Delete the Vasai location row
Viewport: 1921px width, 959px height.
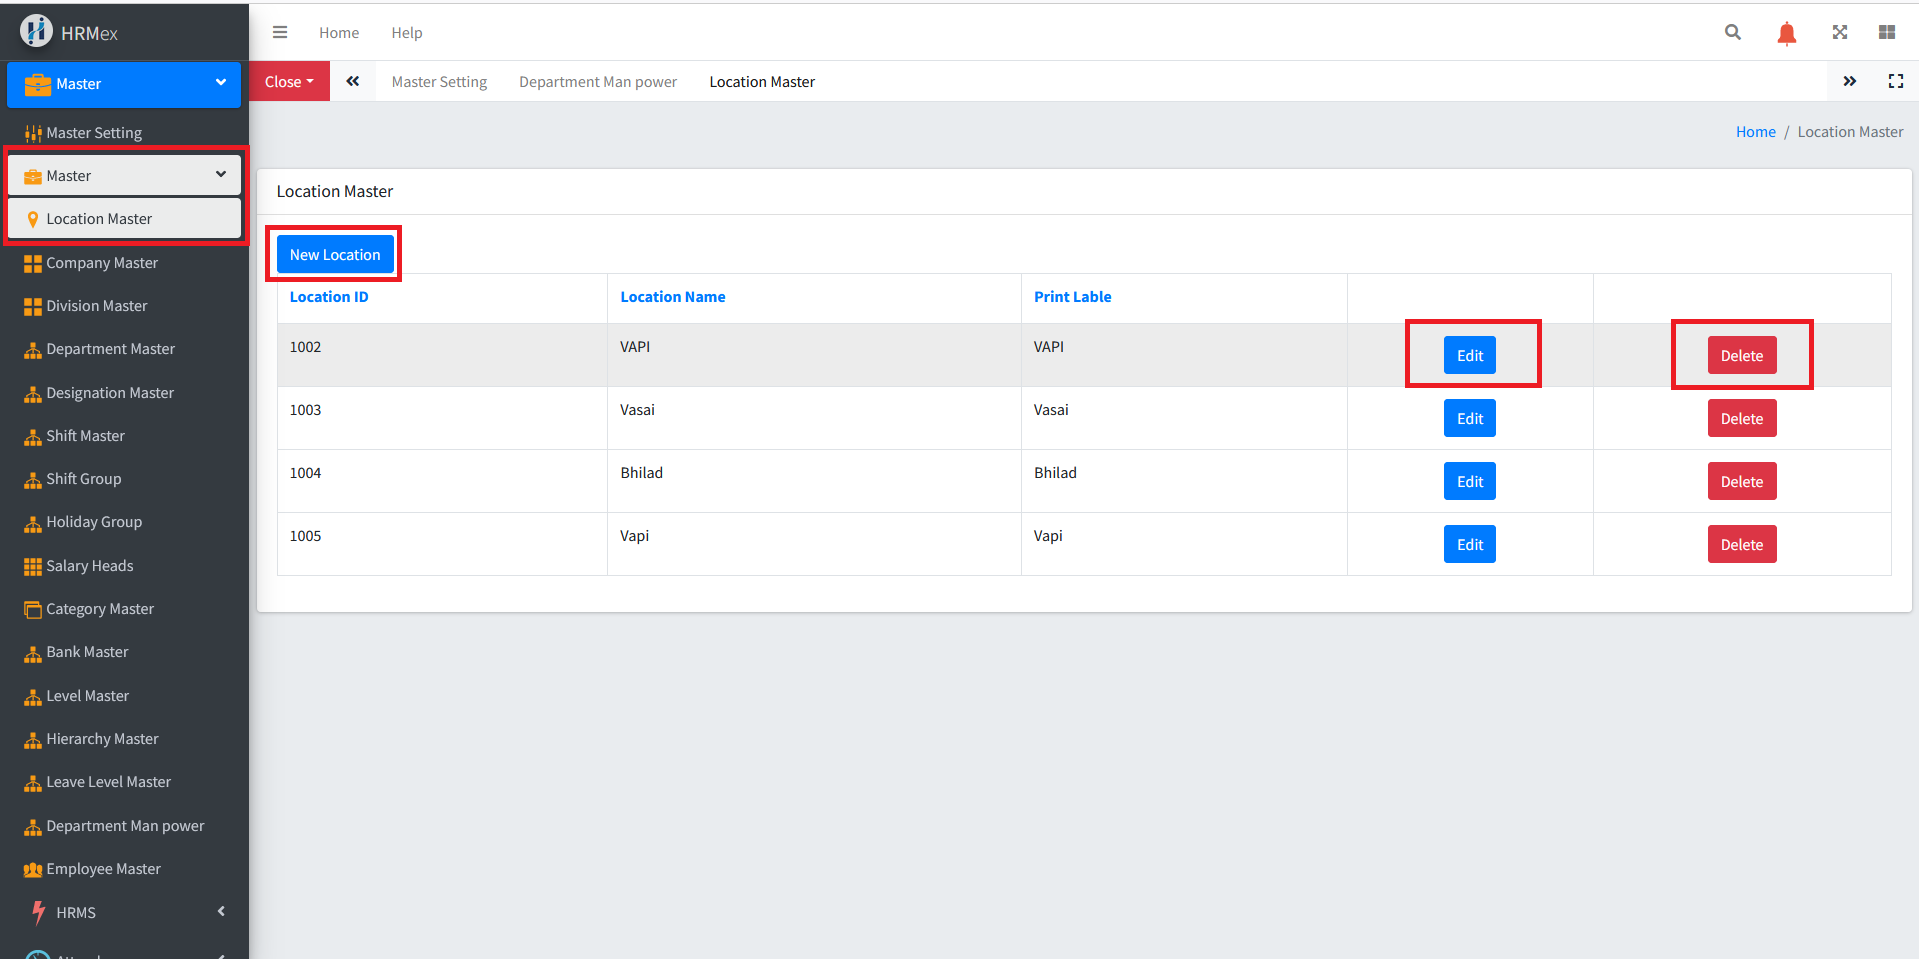point(1741,419)
